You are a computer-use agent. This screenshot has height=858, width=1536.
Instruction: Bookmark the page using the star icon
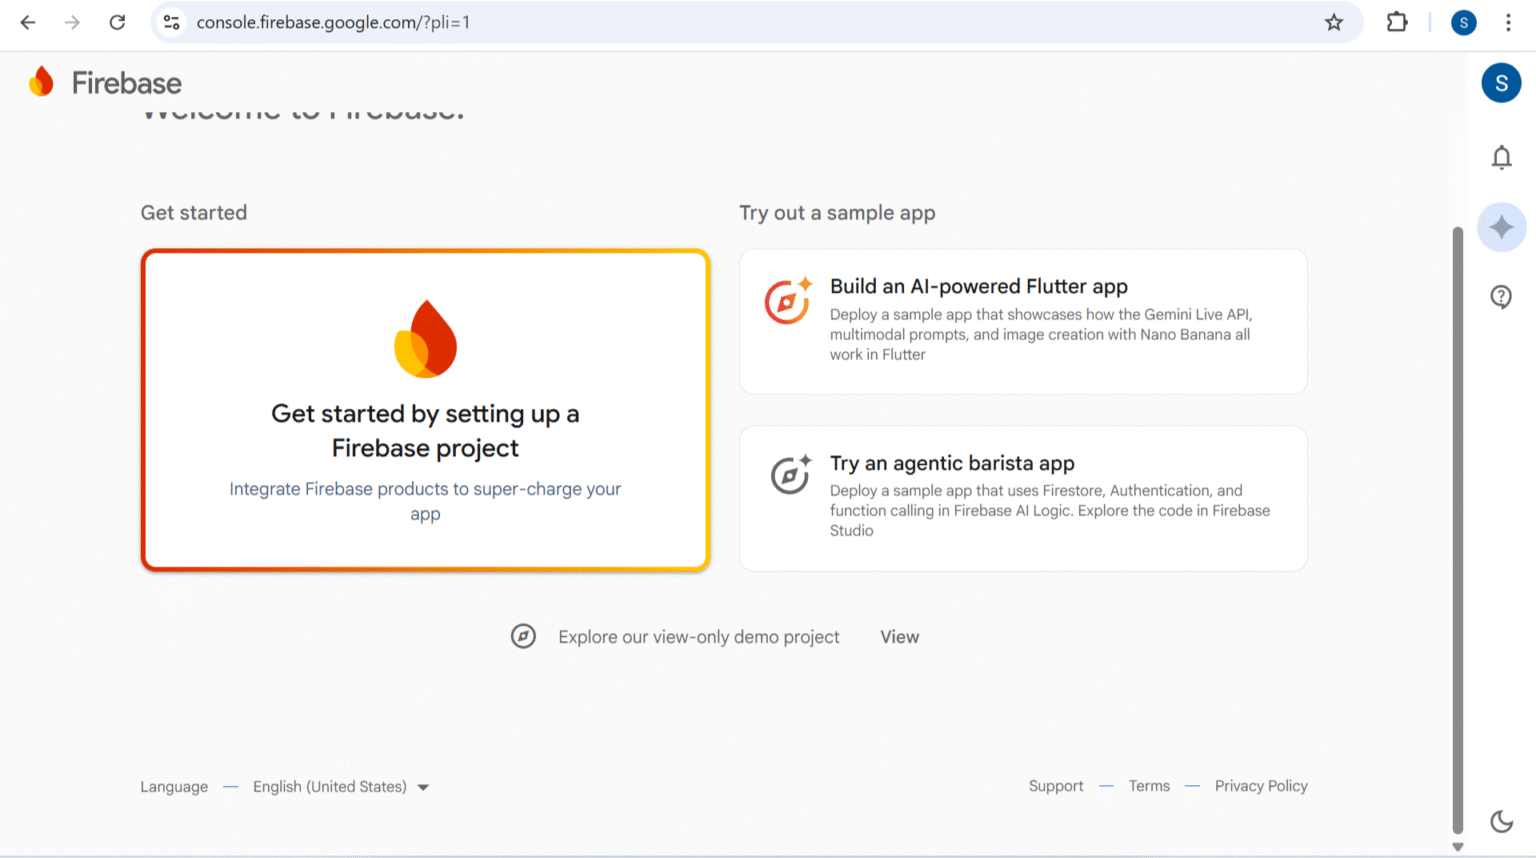(x=1334, y=22)
